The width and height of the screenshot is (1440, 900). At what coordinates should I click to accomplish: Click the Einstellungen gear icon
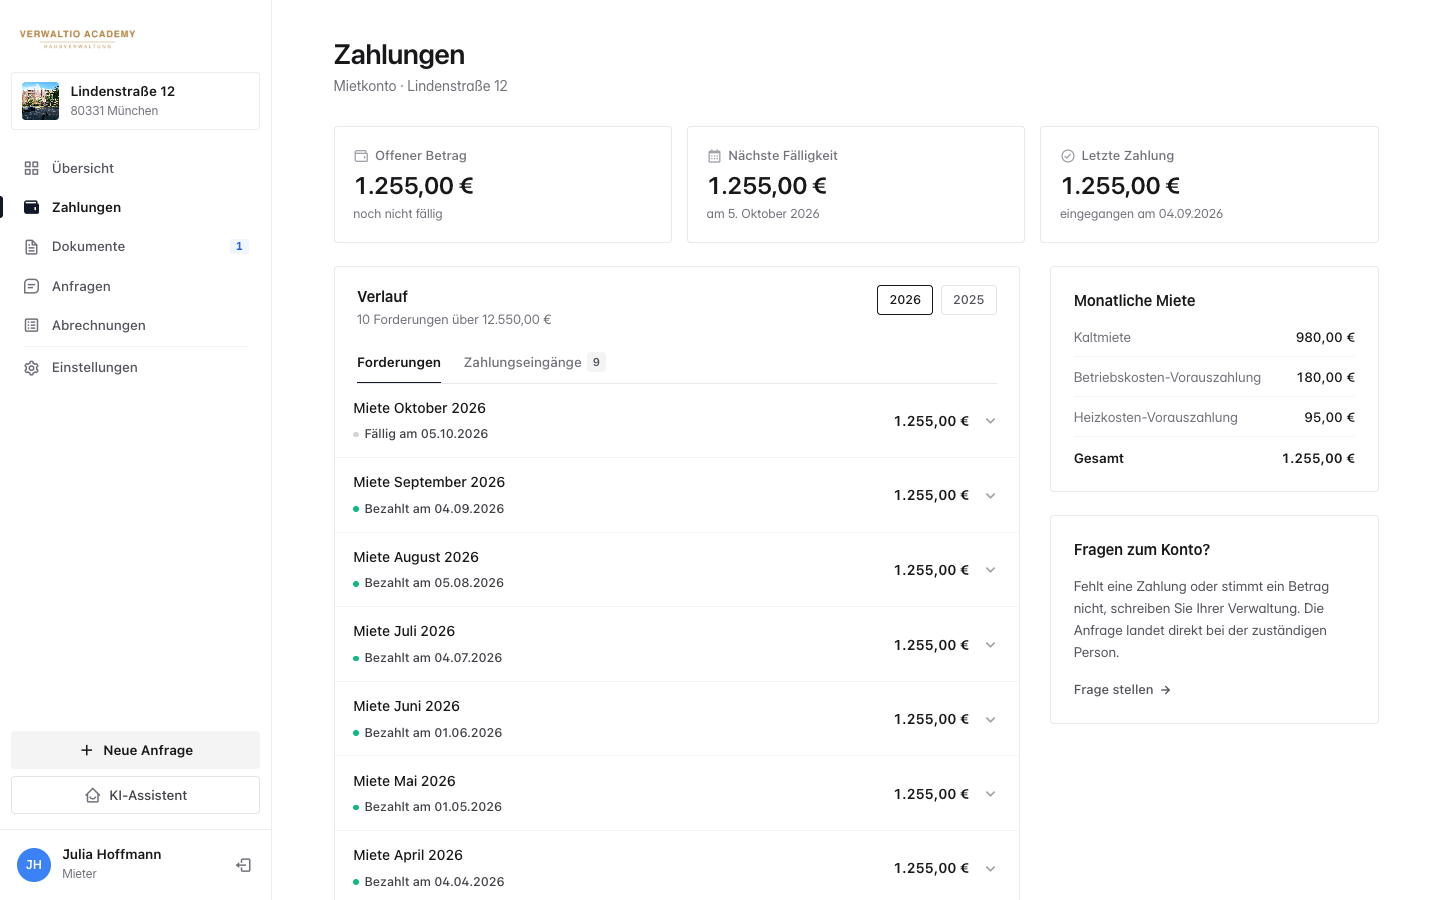click(32, 368)
